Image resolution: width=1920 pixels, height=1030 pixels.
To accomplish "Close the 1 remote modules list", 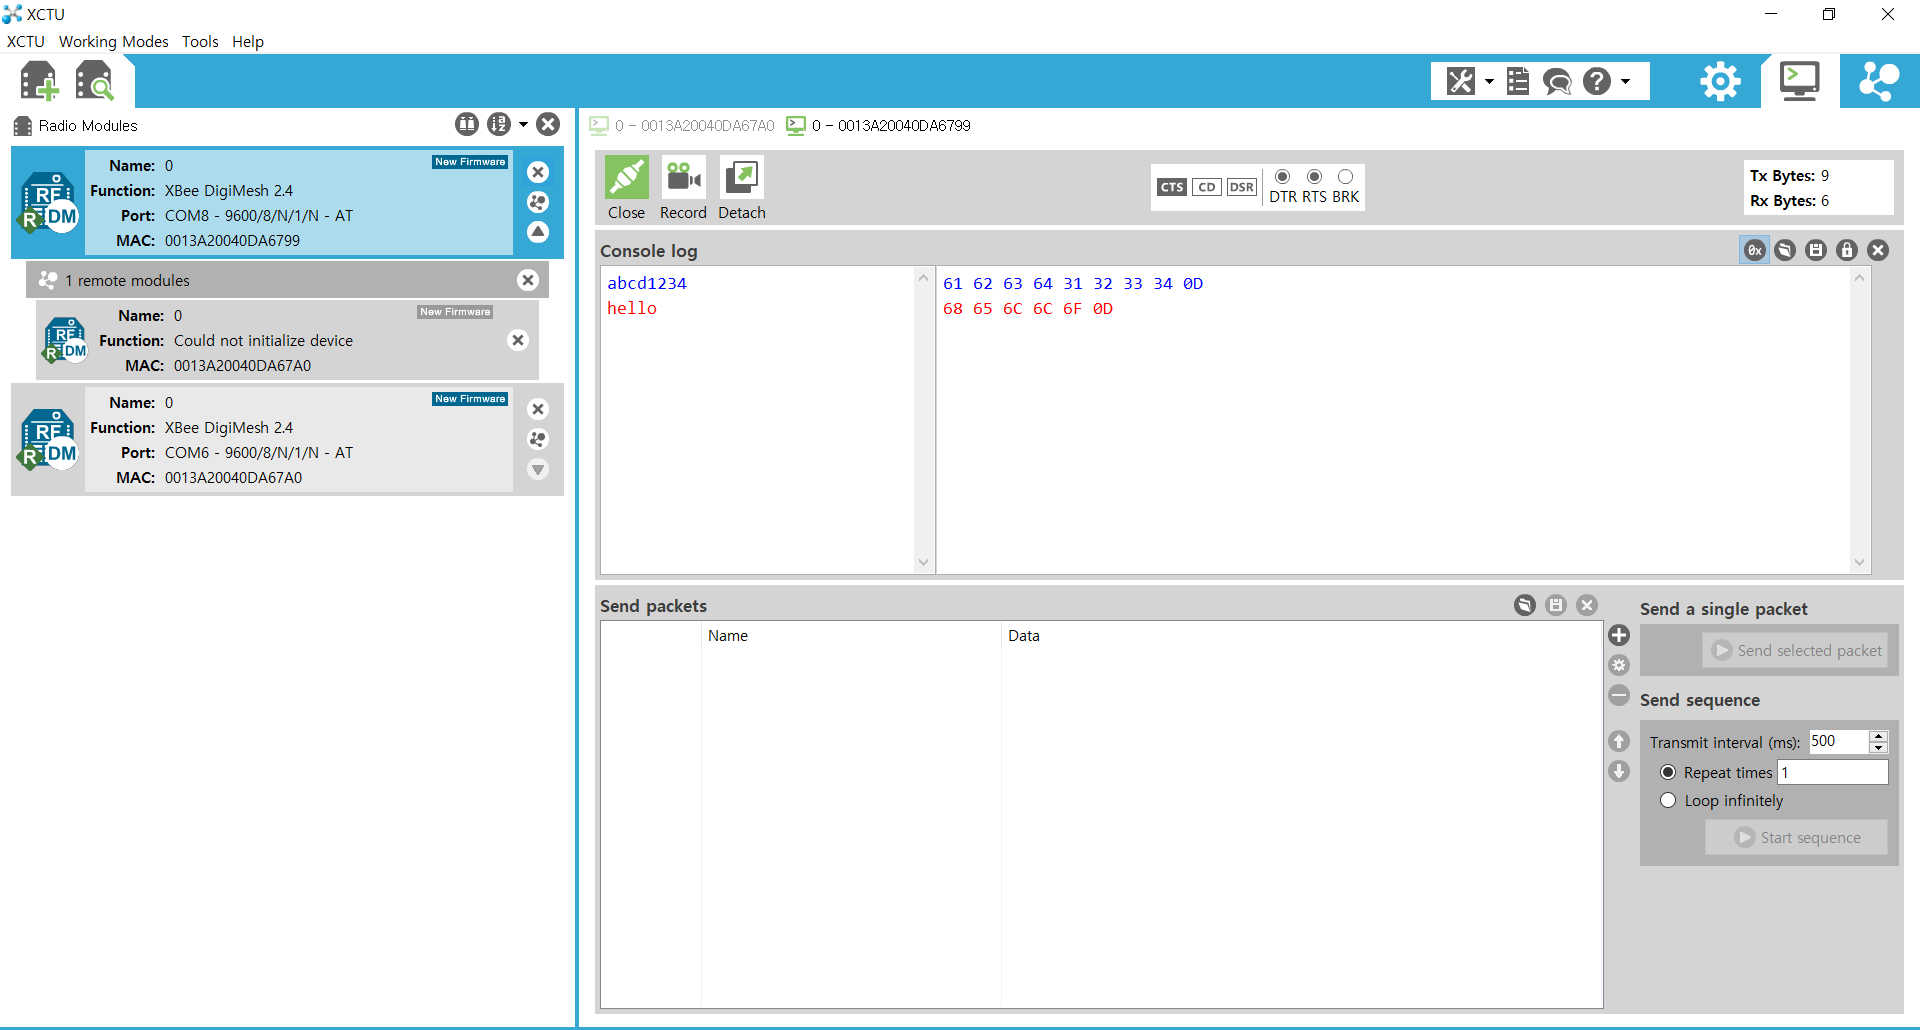I will click(528, 280).
